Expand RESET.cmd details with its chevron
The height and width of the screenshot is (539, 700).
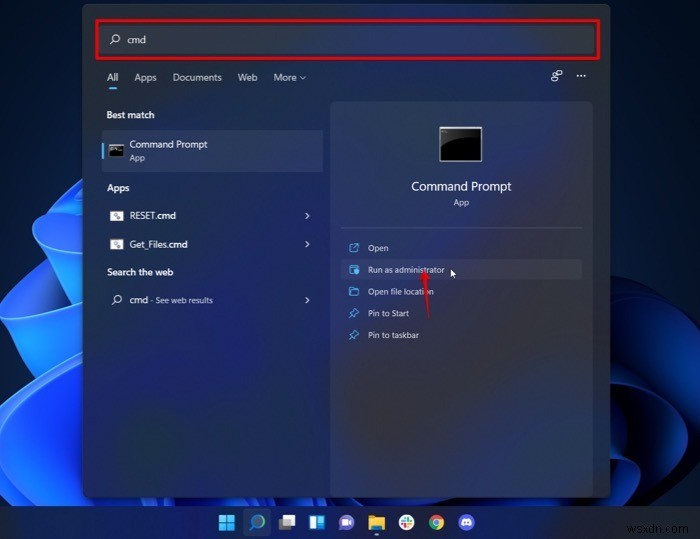[307, 216]
